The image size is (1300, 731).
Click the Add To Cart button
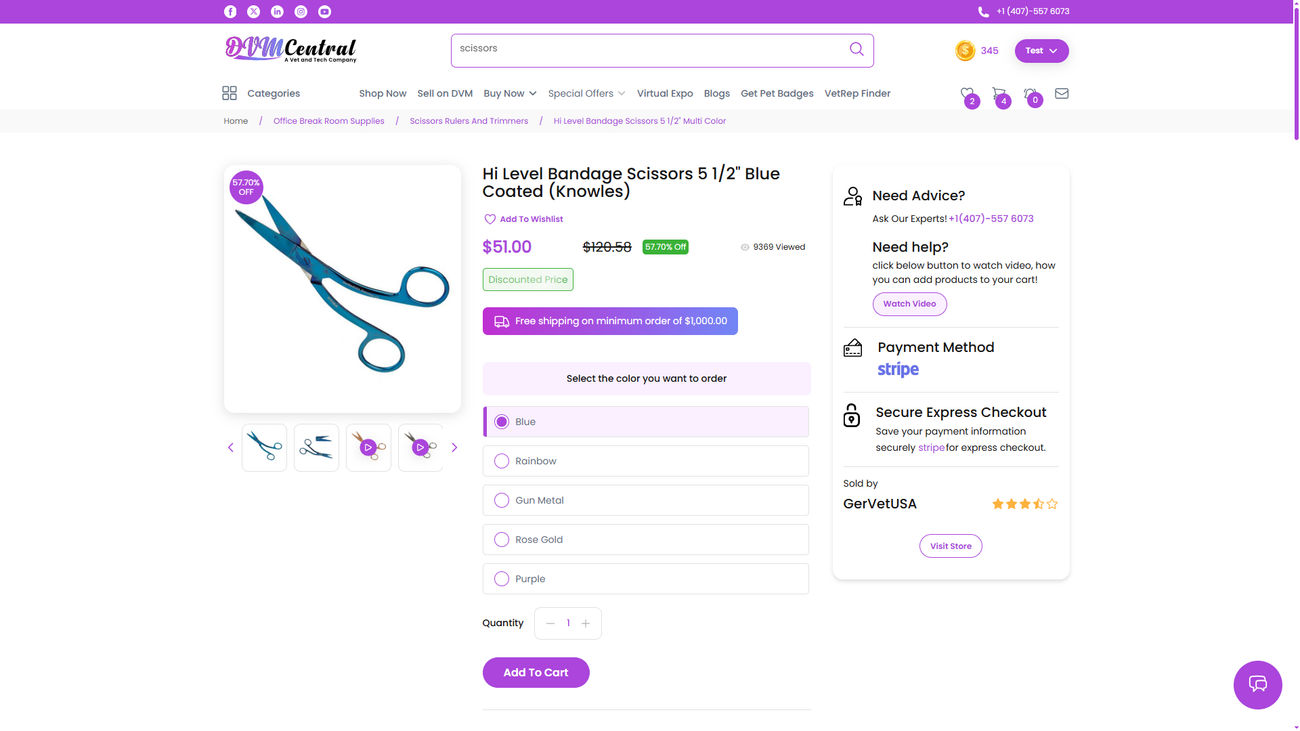536,673
